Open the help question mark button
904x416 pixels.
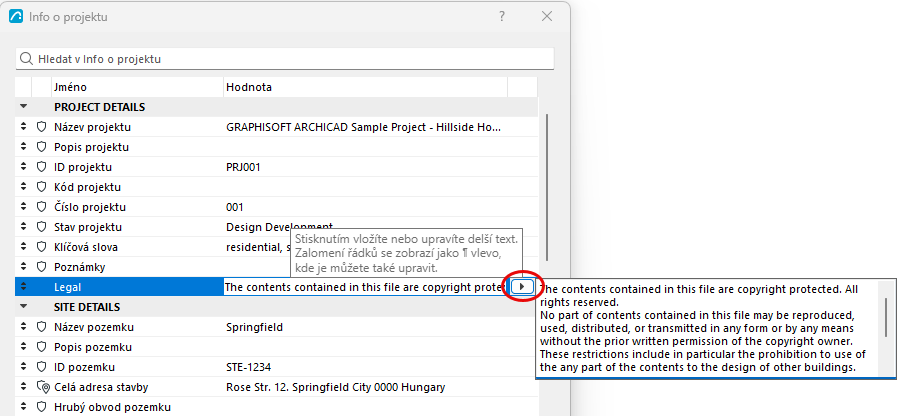pos(502,17)
